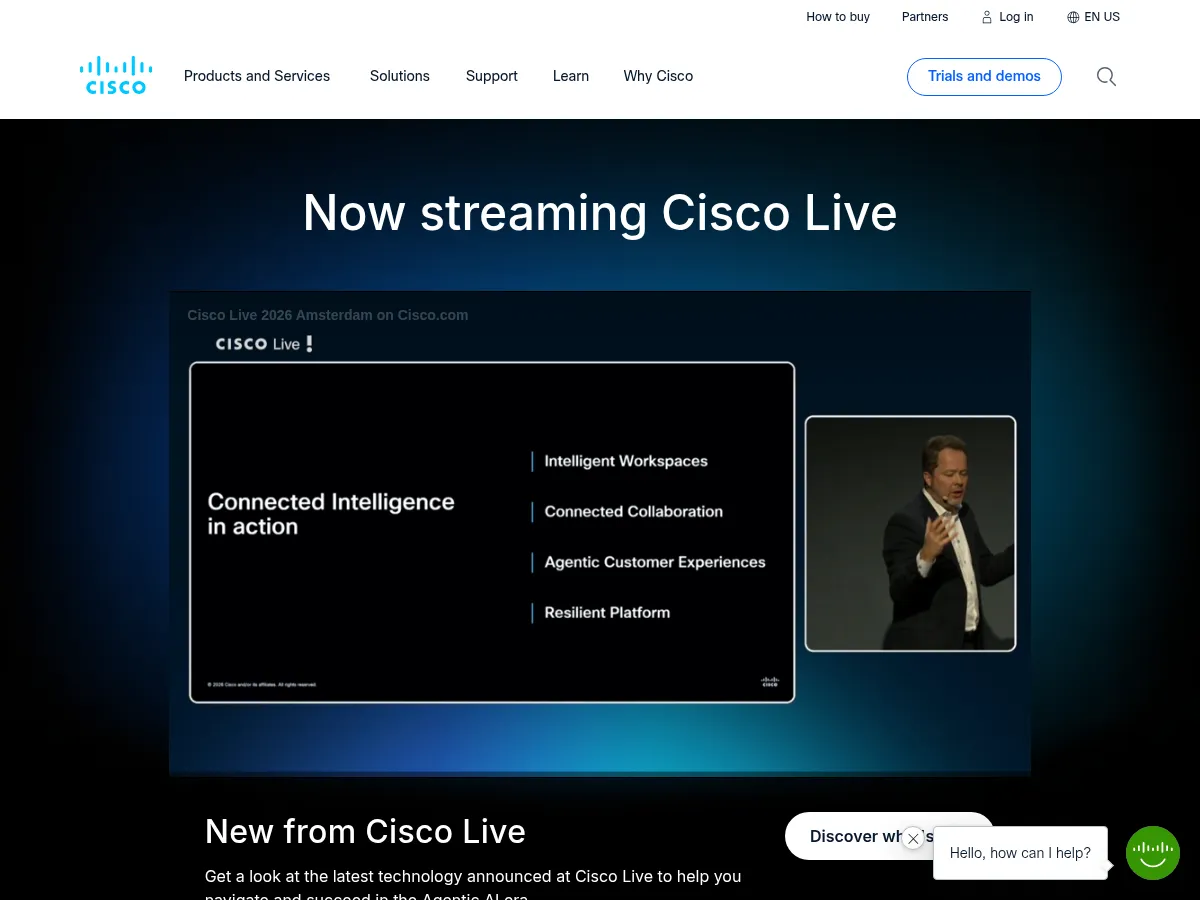Click the globe language icon
The image size is (1200, 900).
pyautogui.click(x=1073, y=17)
